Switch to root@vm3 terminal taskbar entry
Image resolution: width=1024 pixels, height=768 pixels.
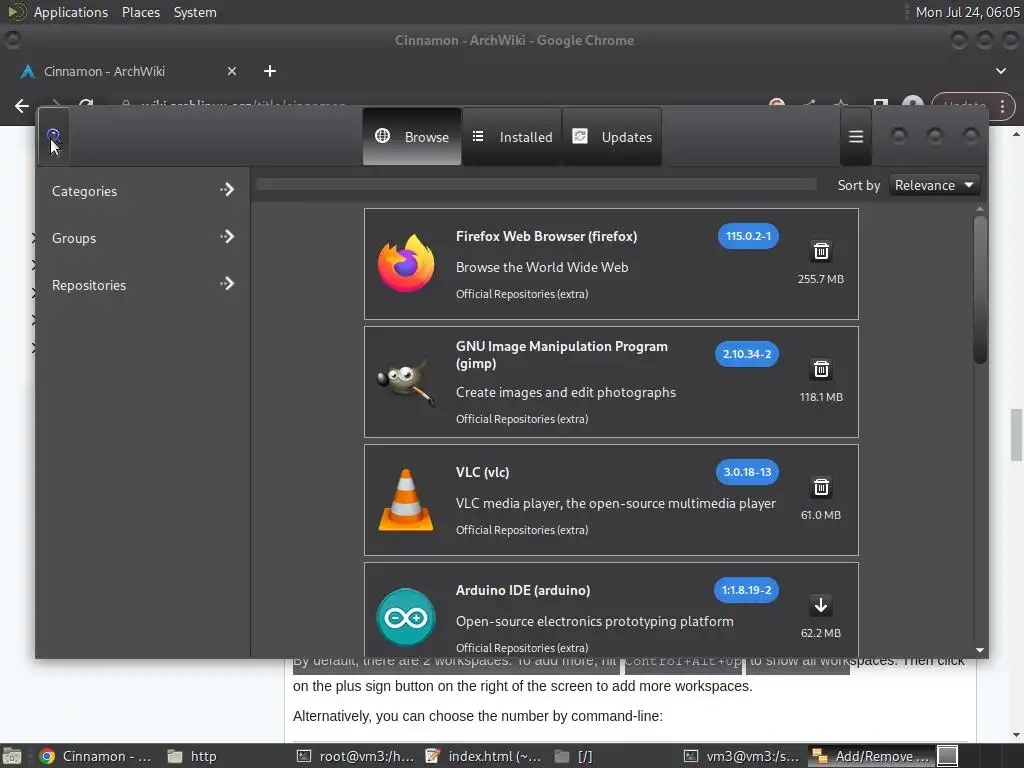(x=357, y=756)
